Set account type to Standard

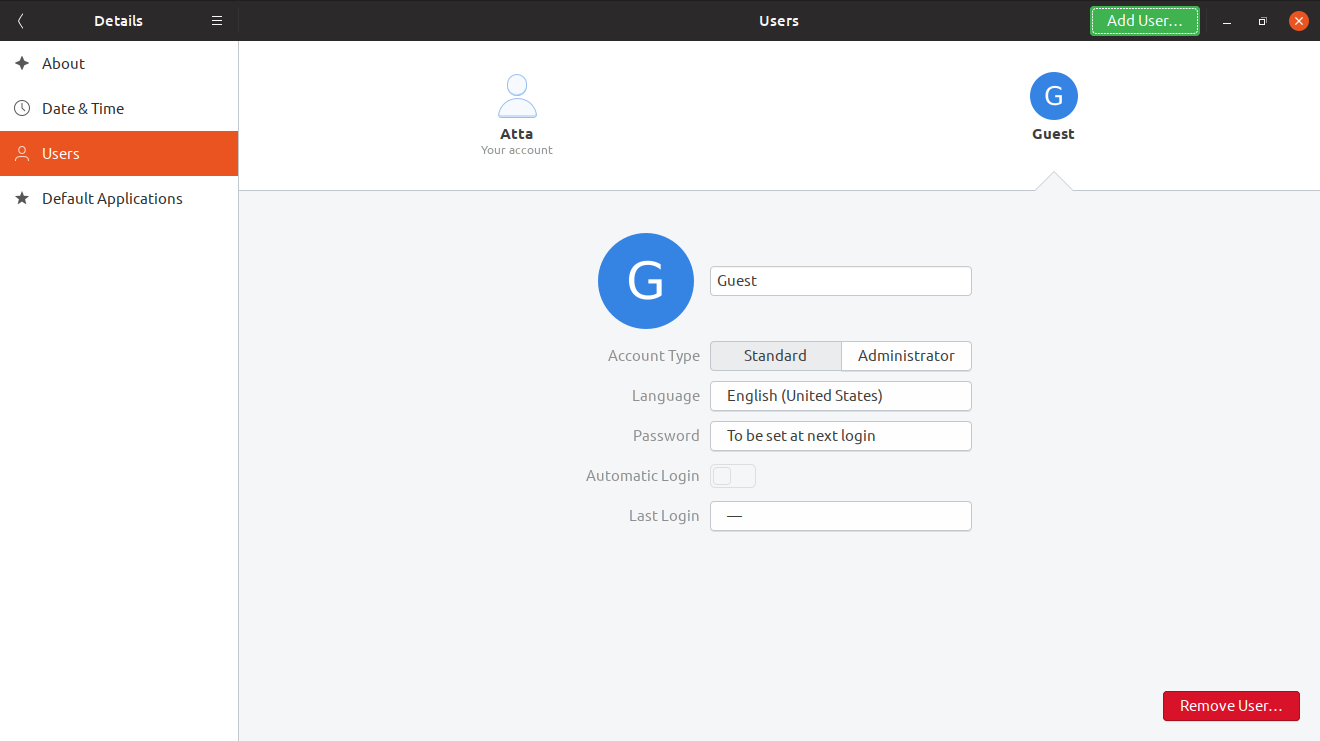775,356
